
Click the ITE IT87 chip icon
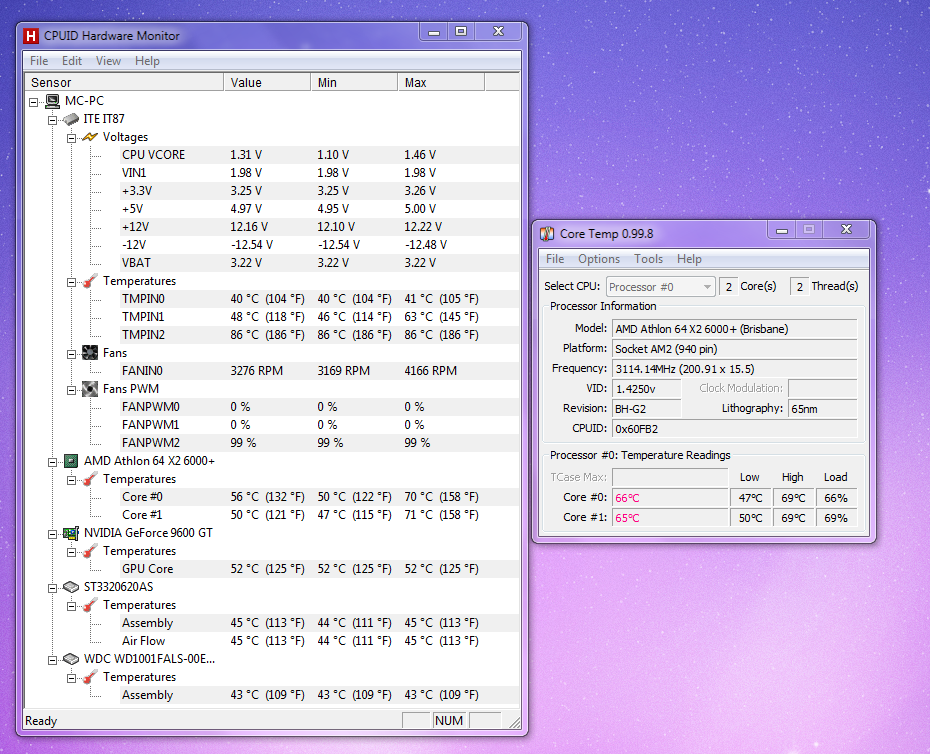pyautogui.click(x=71, y=119)
